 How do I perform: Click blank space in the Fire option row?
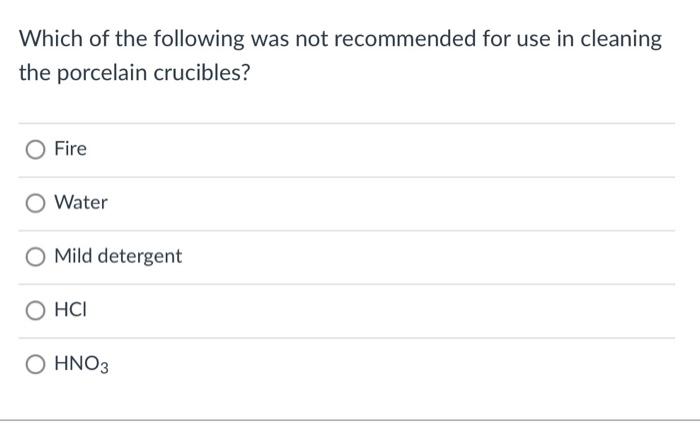[379, 150]
